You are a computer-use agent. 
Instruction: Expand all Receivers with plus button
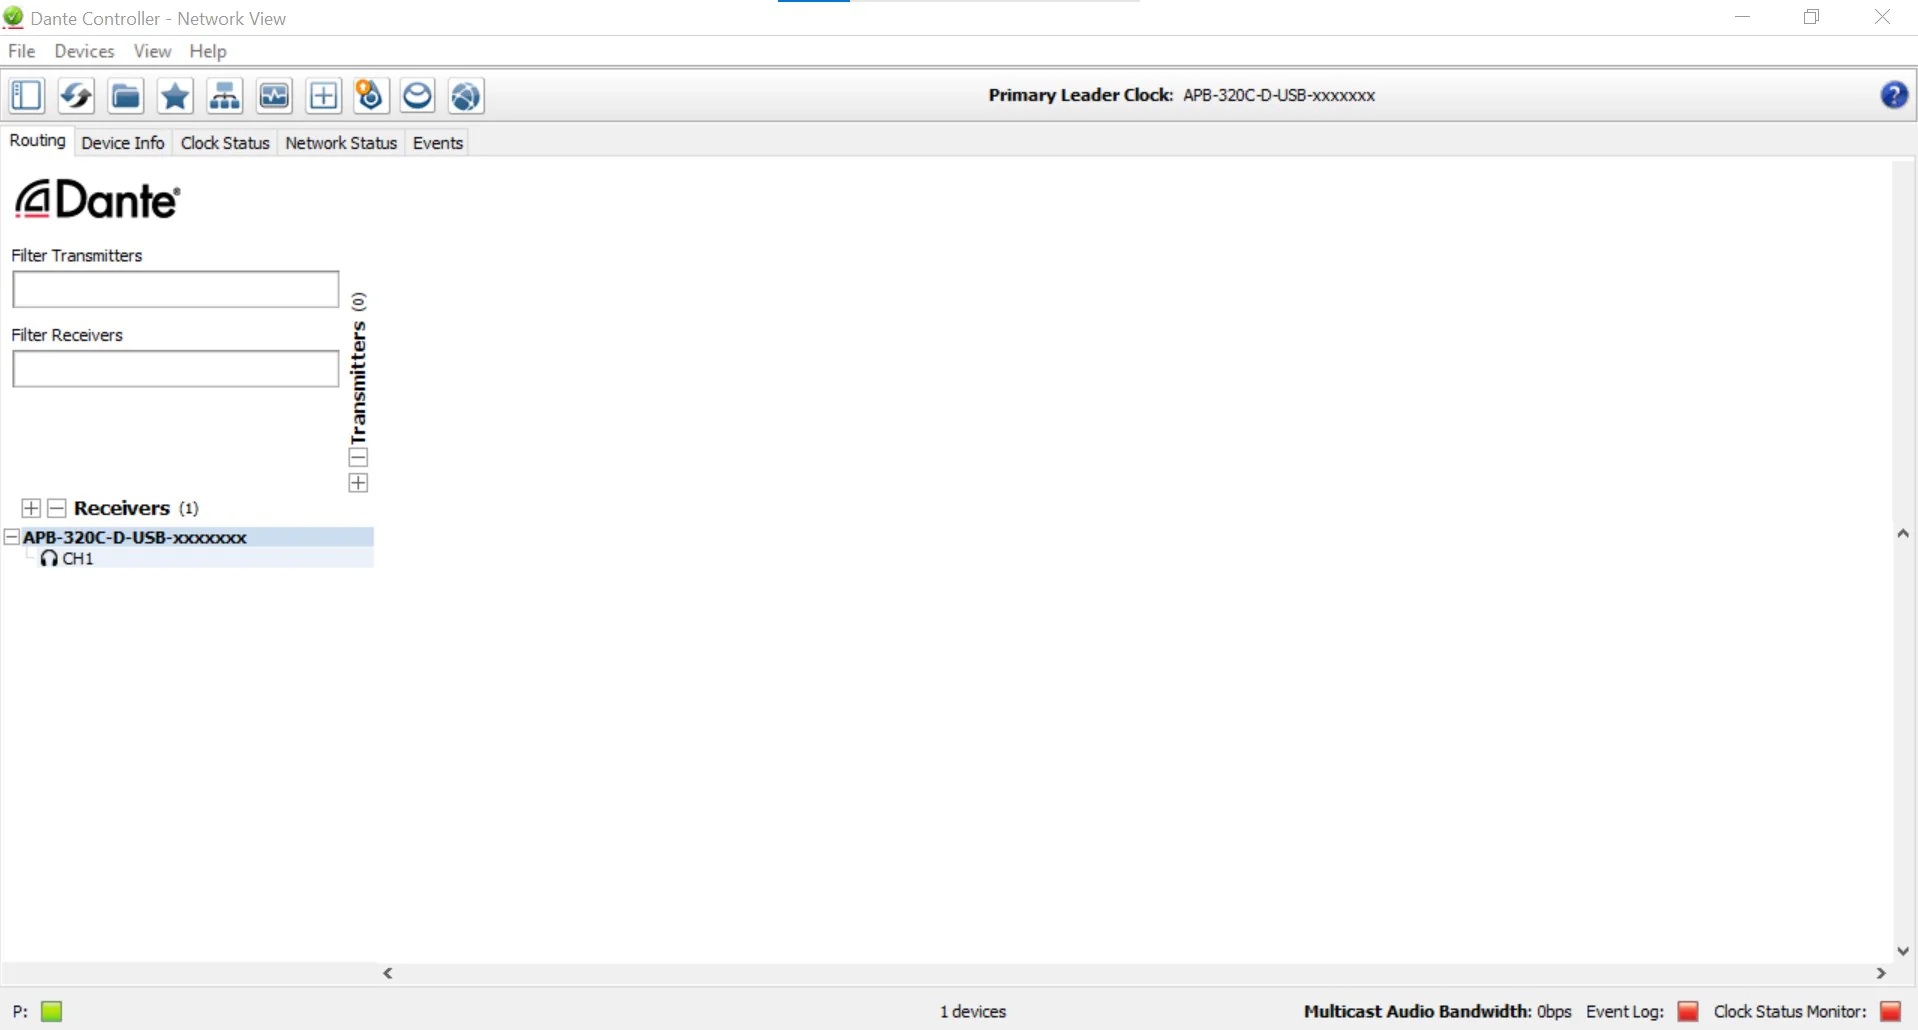pos(31,508)
